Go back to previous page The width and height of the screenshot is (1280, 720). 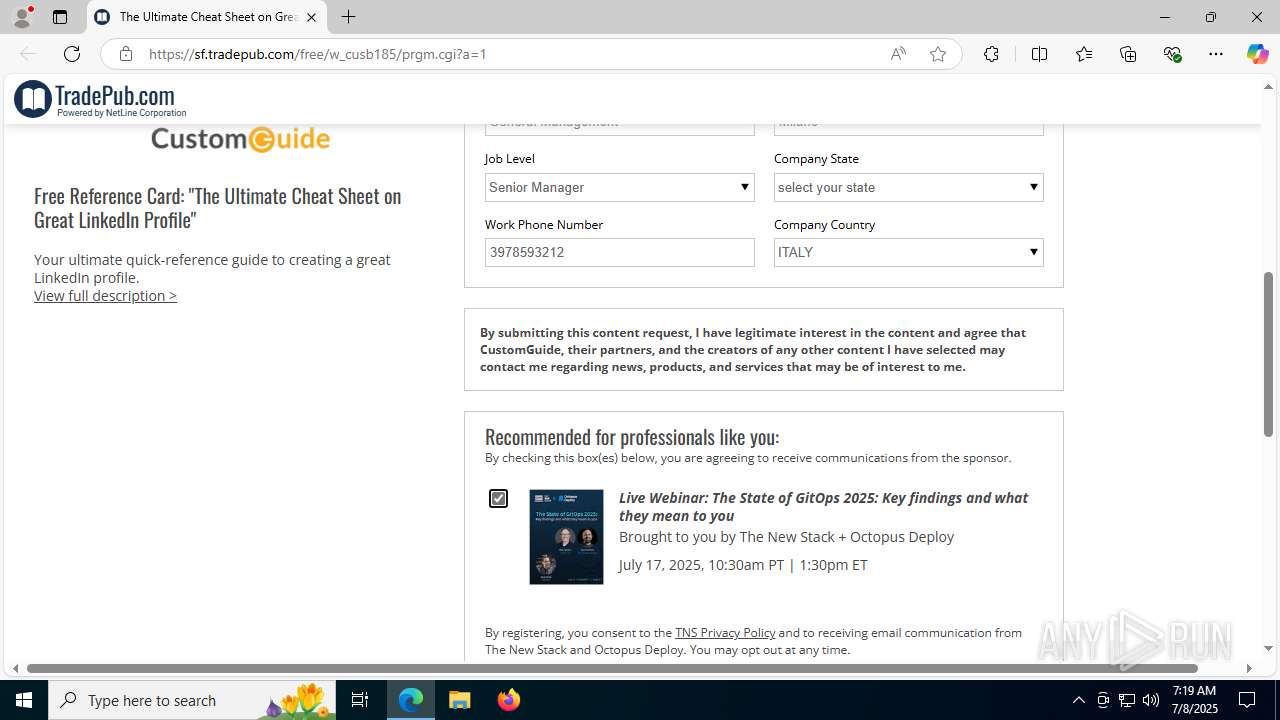pyautogui.click(x=28, y=54)
